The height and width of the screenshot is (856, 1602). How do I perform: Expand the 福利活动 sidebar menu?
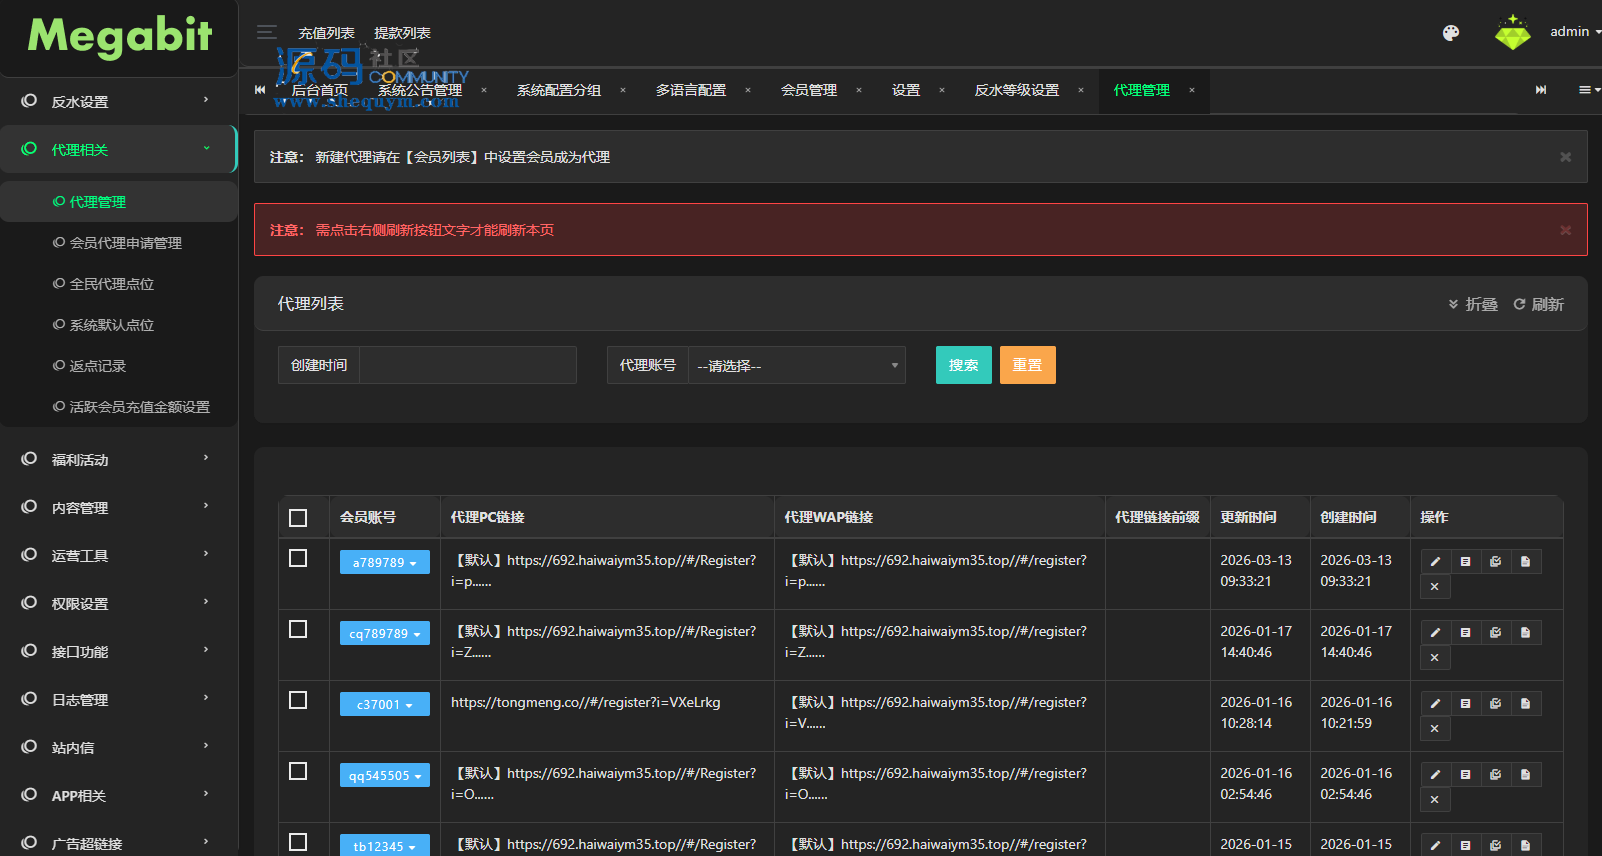click(x=118, y=460)
